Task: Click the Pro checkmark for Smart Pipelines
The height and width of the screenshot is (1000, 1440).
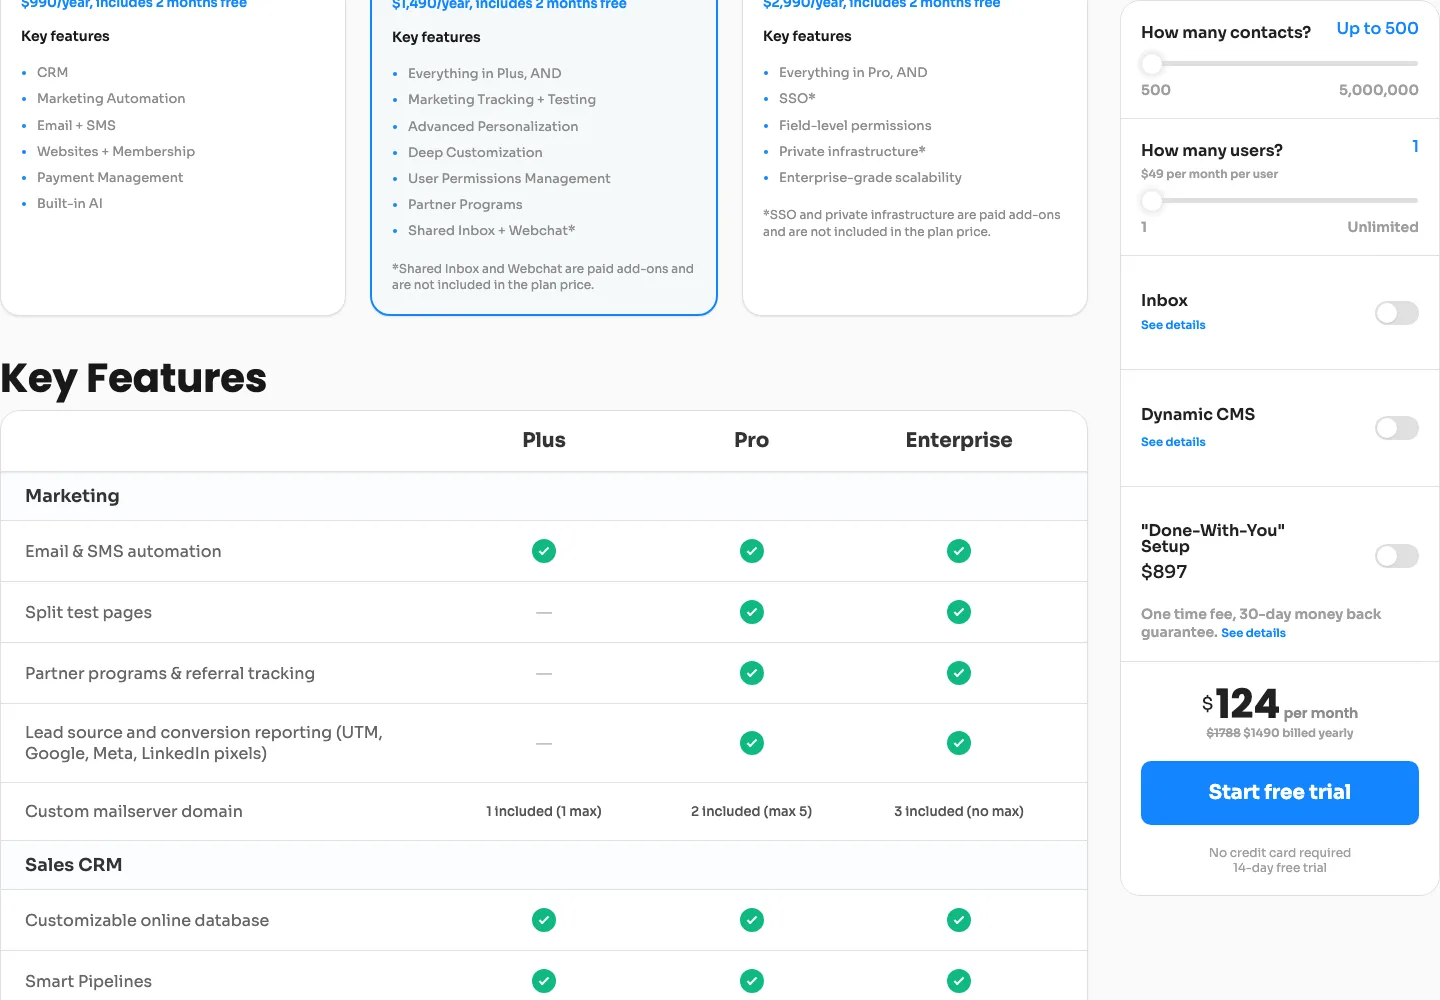Action: point(752,981)
